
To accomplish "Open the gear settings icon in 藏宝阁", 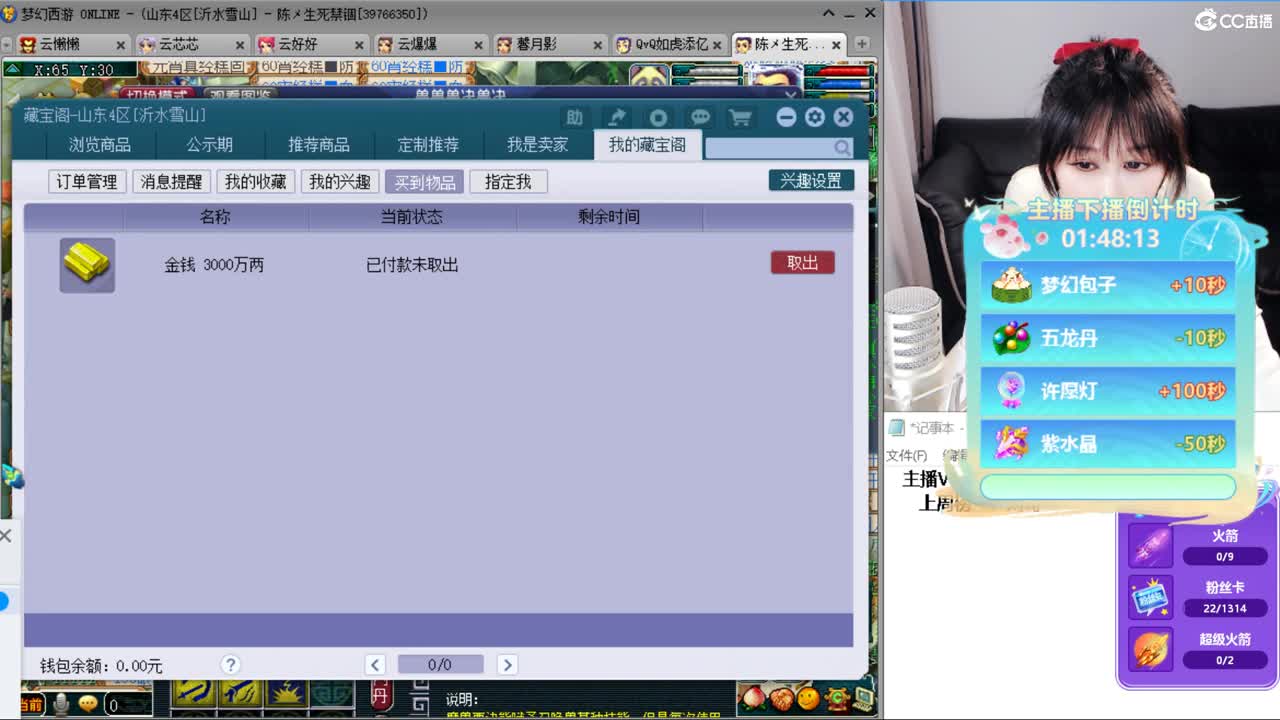I will (x=815, y=117).
